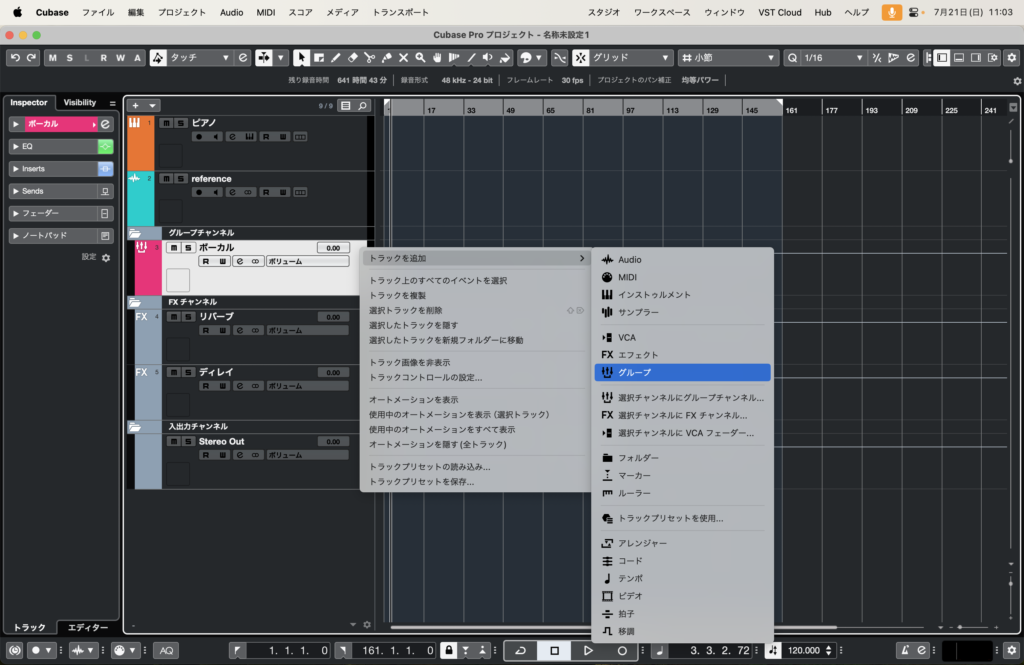Select the Zoom magnifier tool
The image size is (1024, 665).
coord(421,58)
